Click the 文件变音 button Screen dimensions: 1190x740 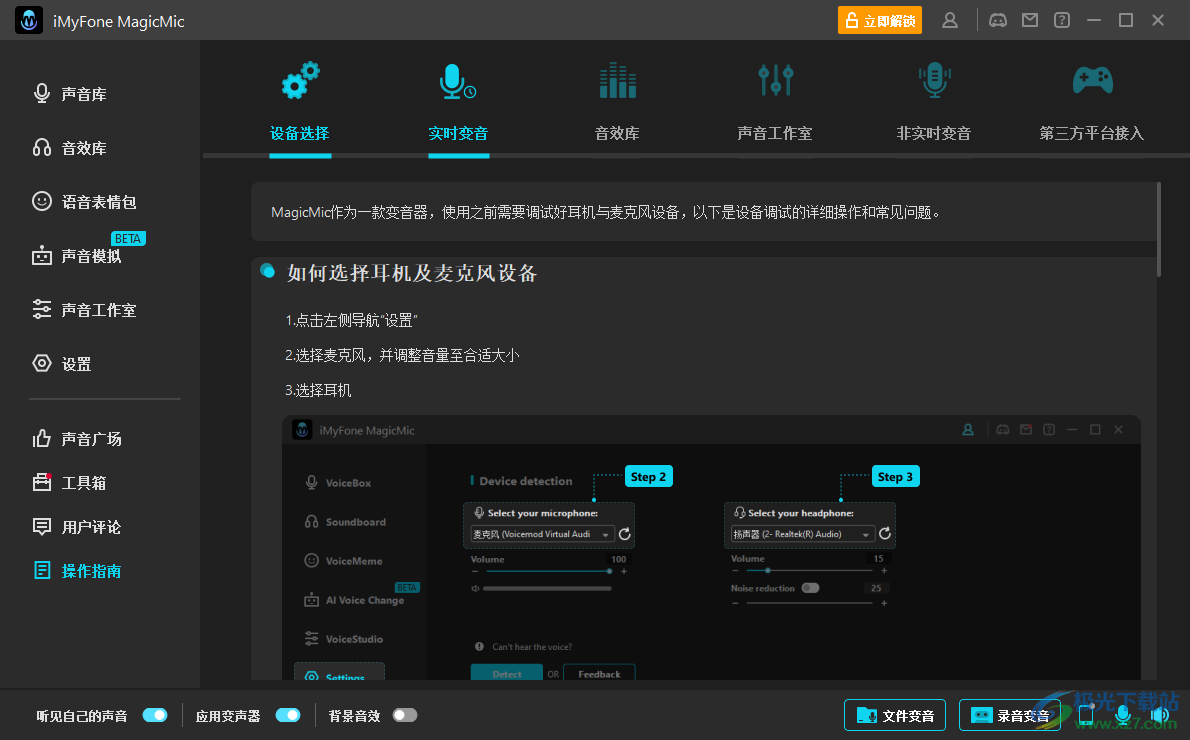[895, 715]
